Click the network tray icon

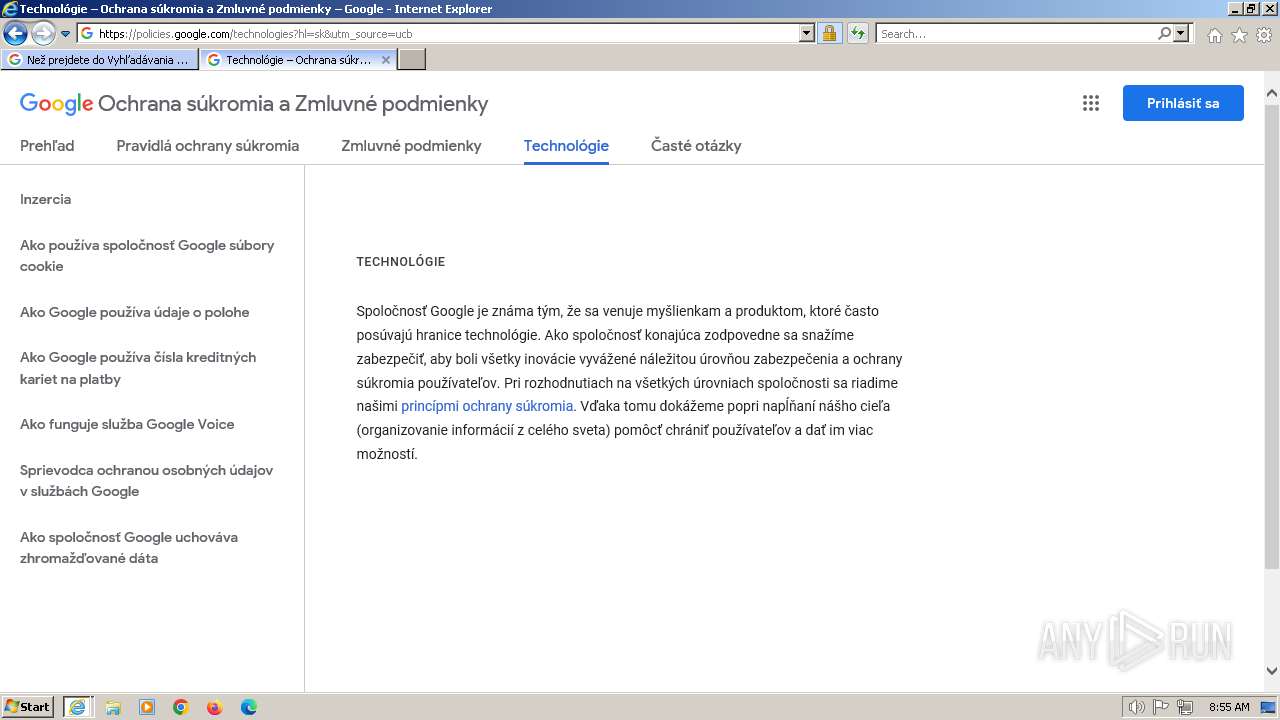1185,707
